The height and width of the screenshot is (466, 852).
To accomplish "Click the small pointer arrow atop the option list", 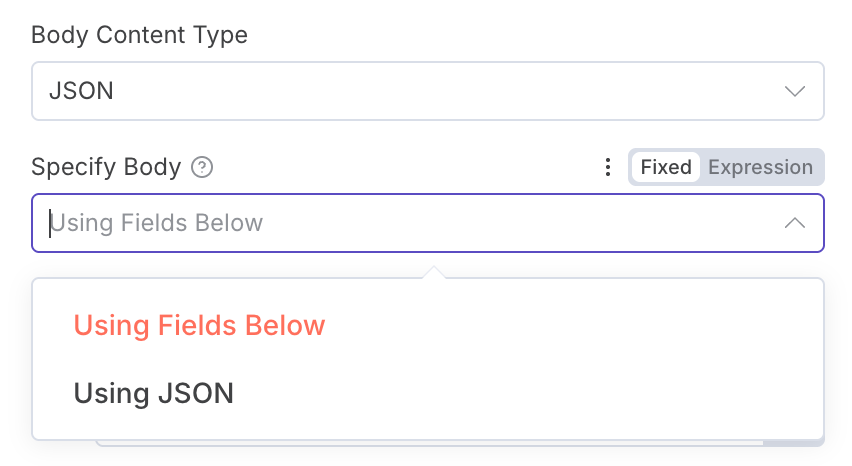I will tap(433, 272).
